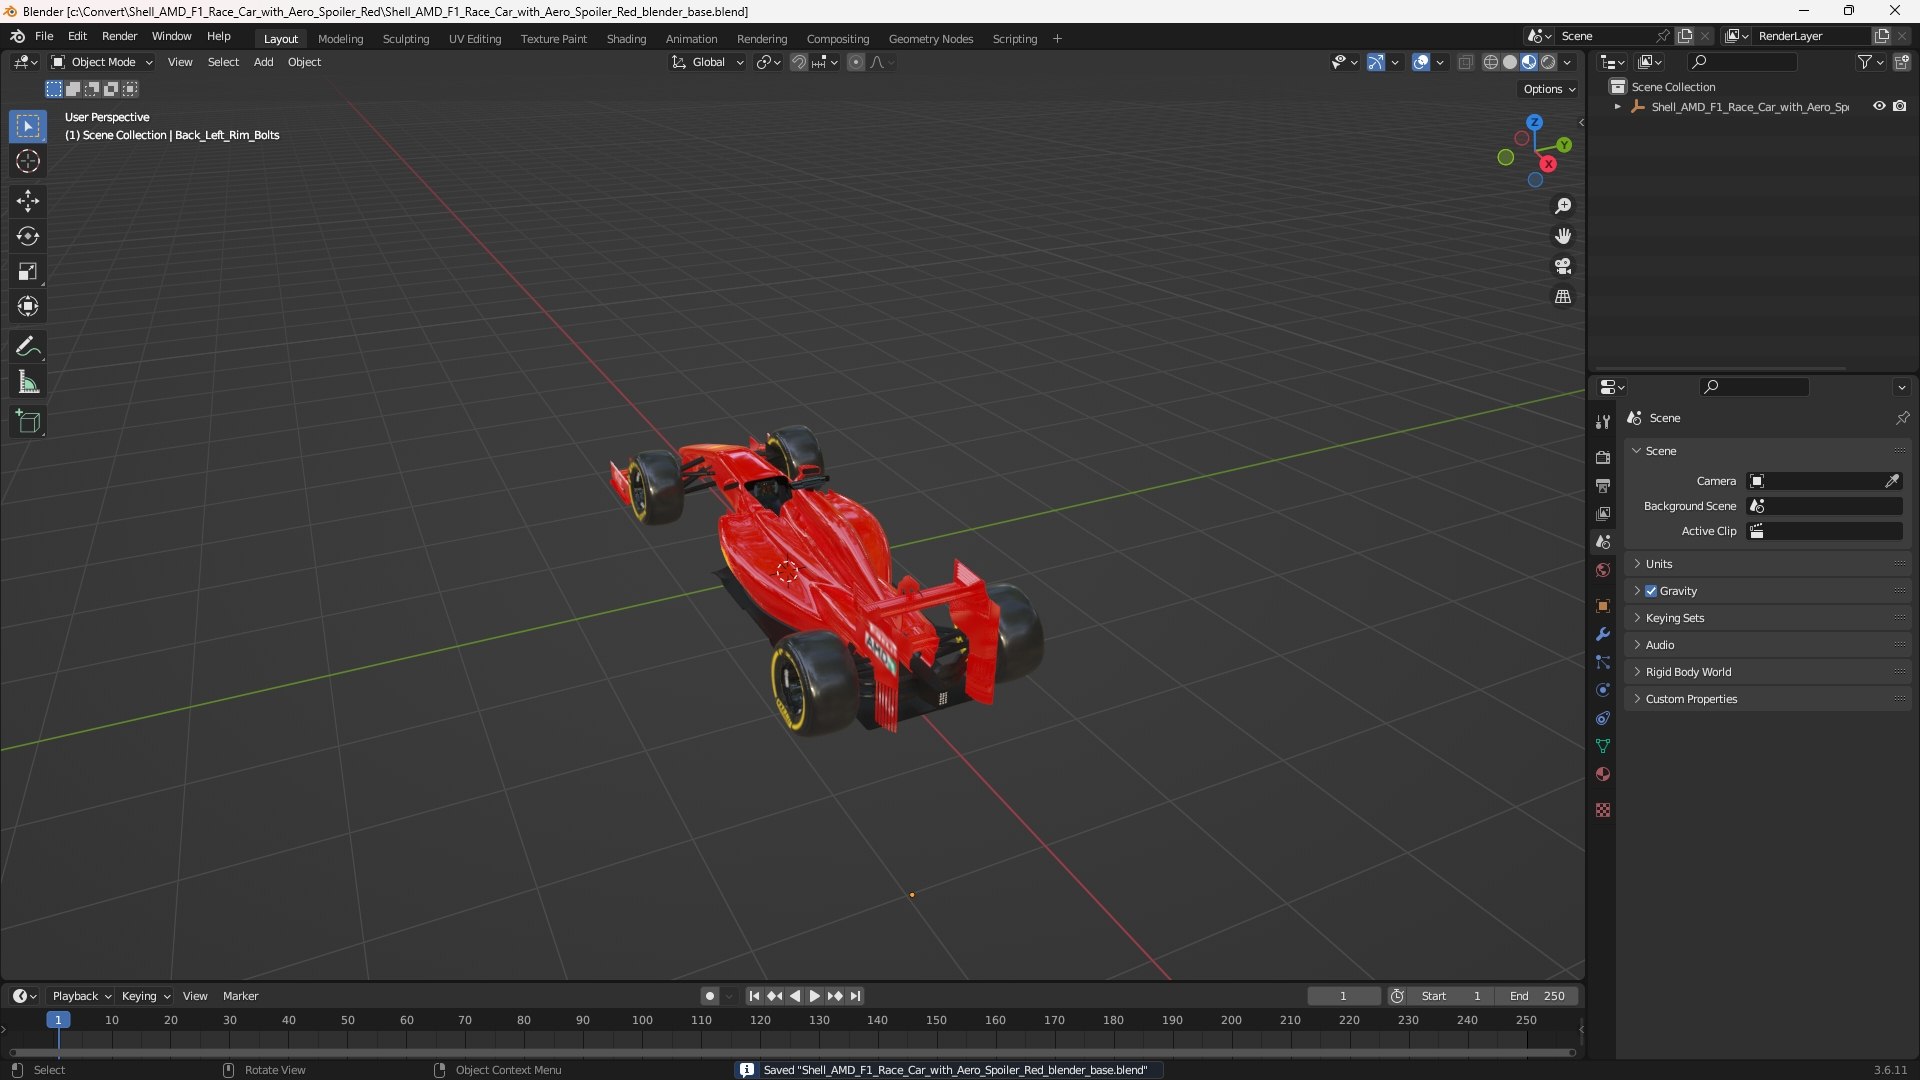
Task: Click the current frame number field
Action: coord(1343,996)
